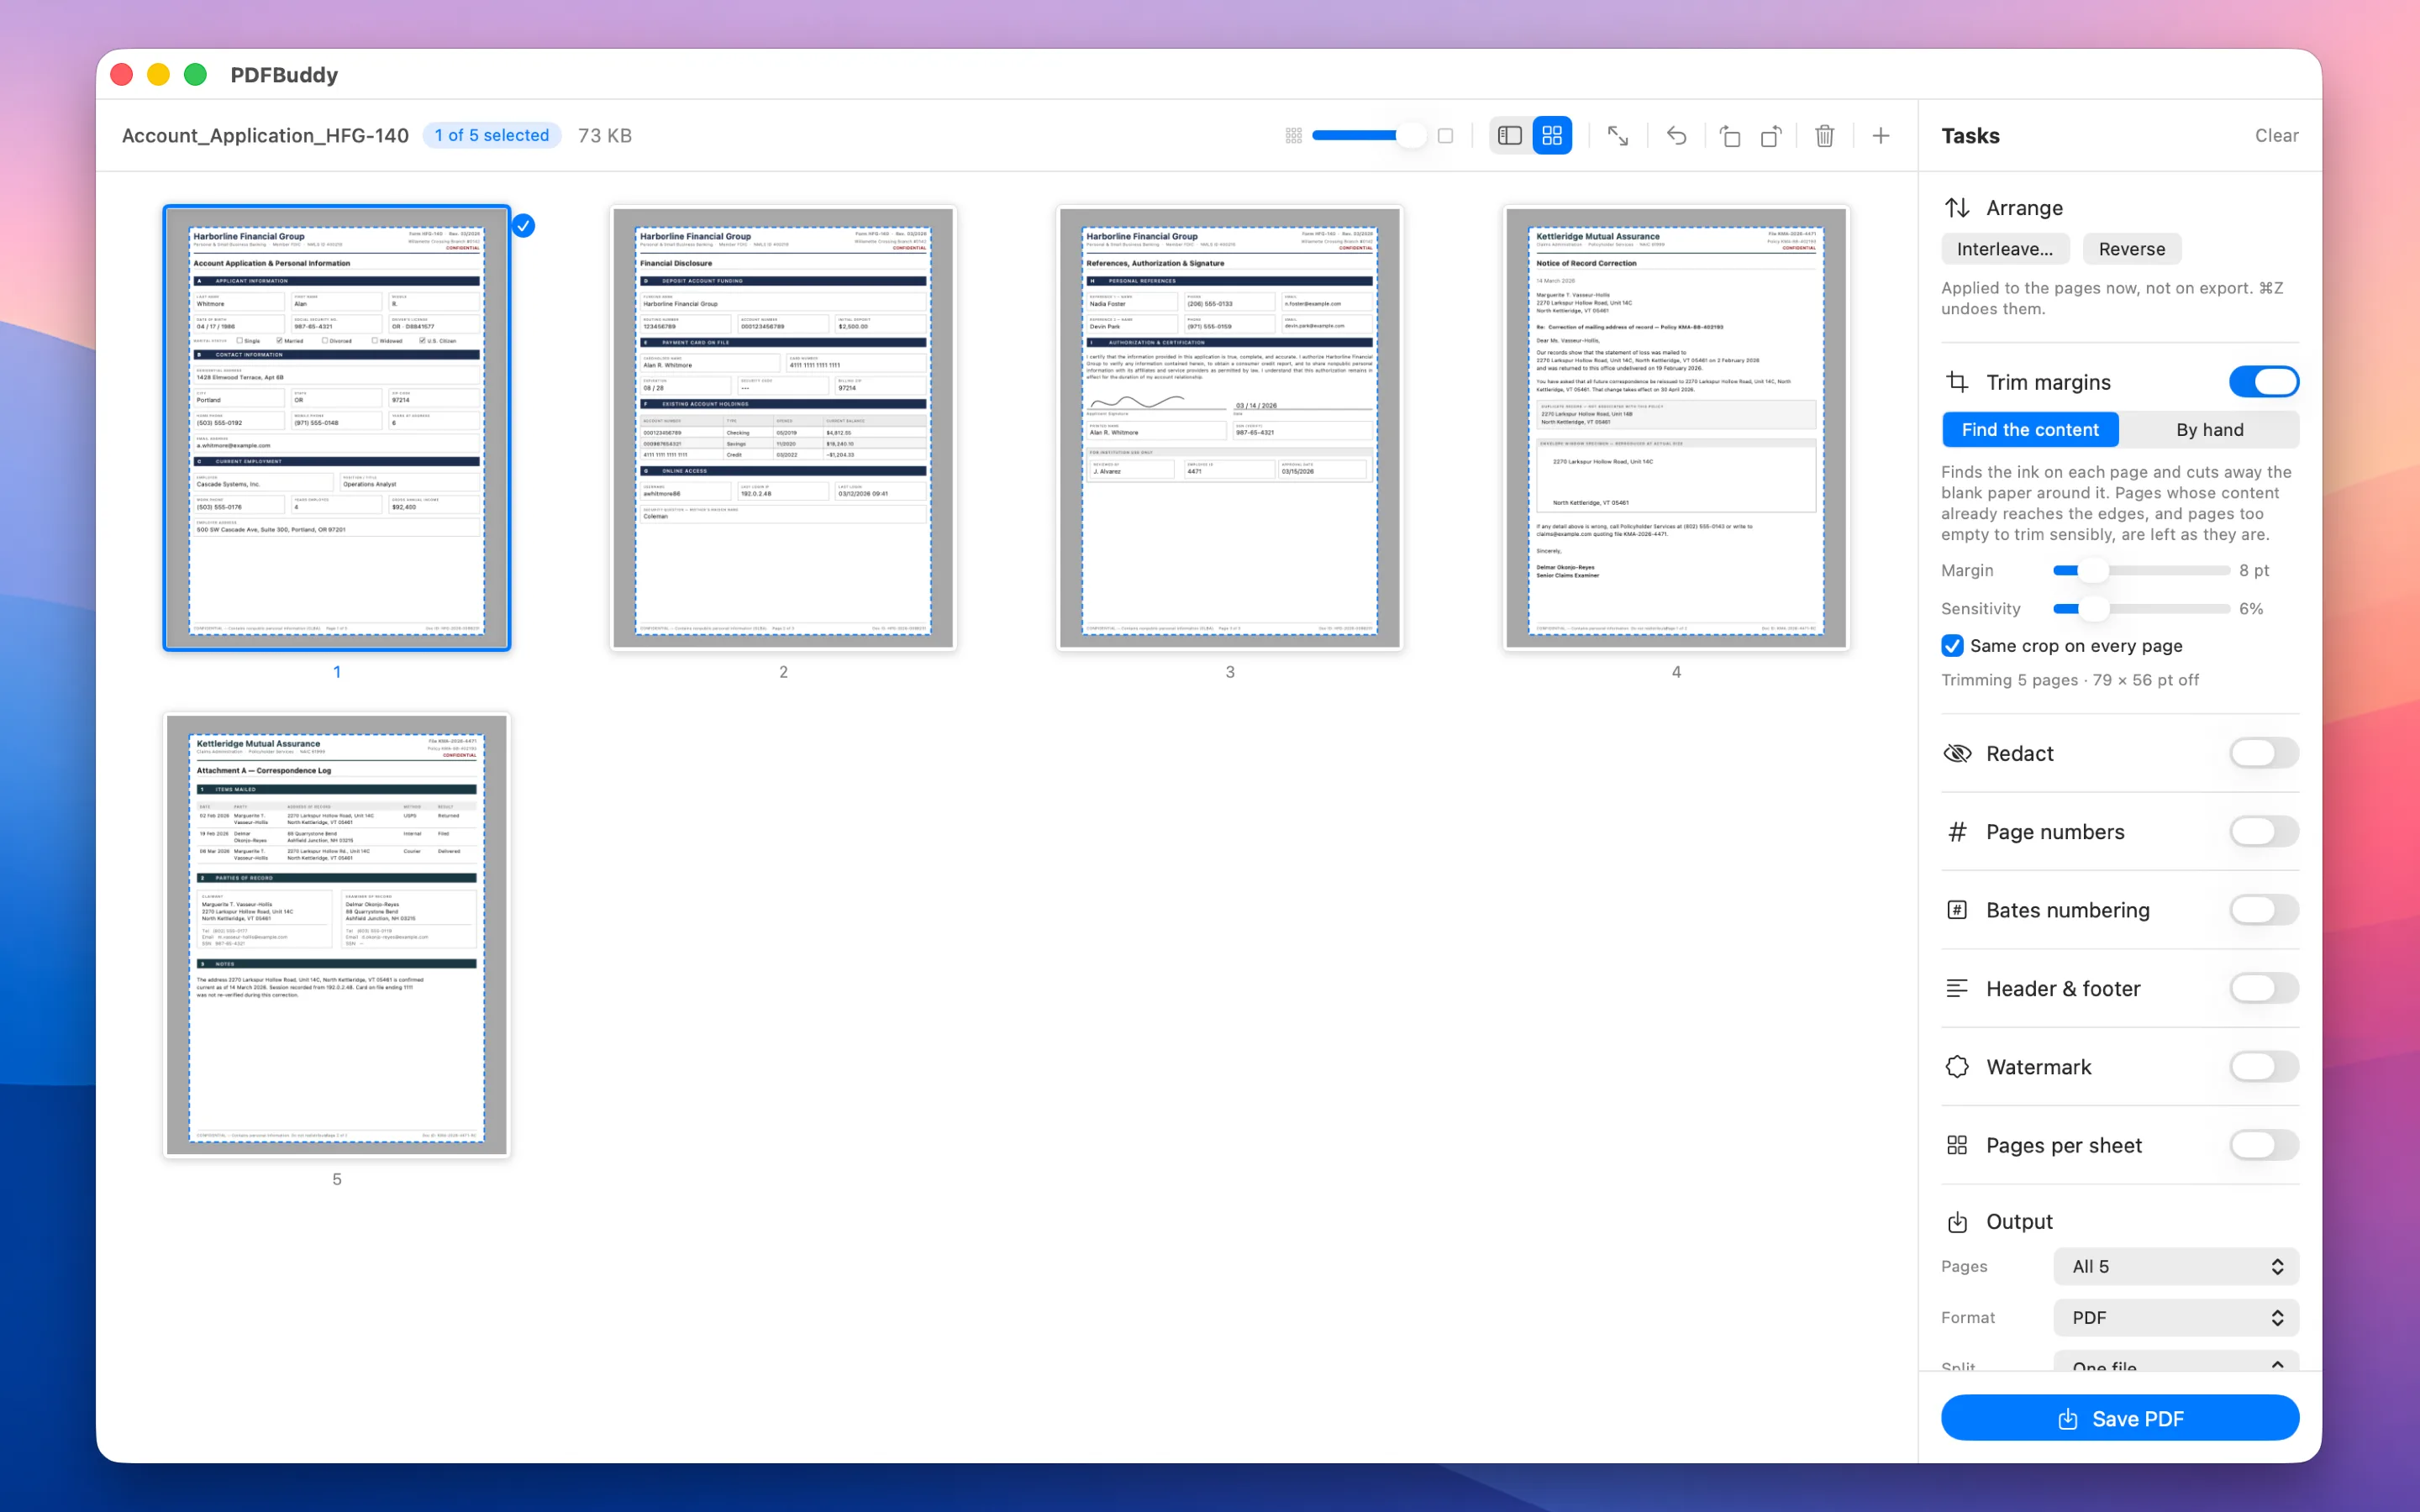Screen dimensions: 2420x1512
Task: Rotate page left icon
Action: point(1730,136)
